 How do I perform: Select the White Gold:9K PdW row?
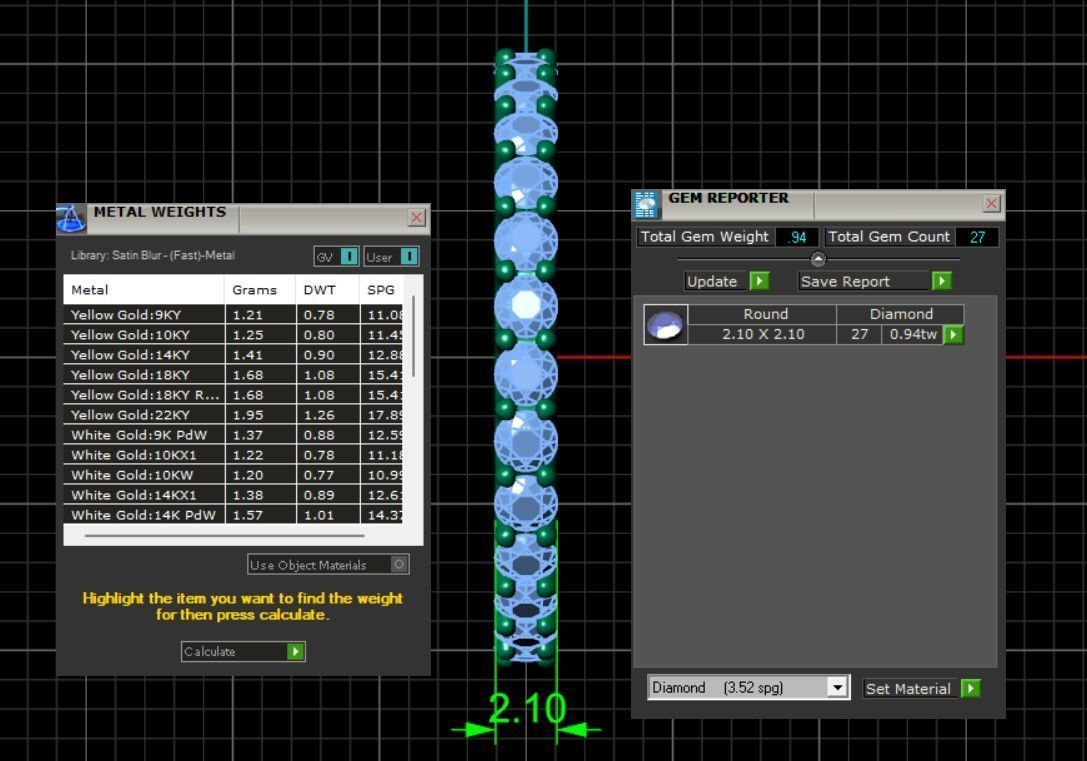point(234,435)
